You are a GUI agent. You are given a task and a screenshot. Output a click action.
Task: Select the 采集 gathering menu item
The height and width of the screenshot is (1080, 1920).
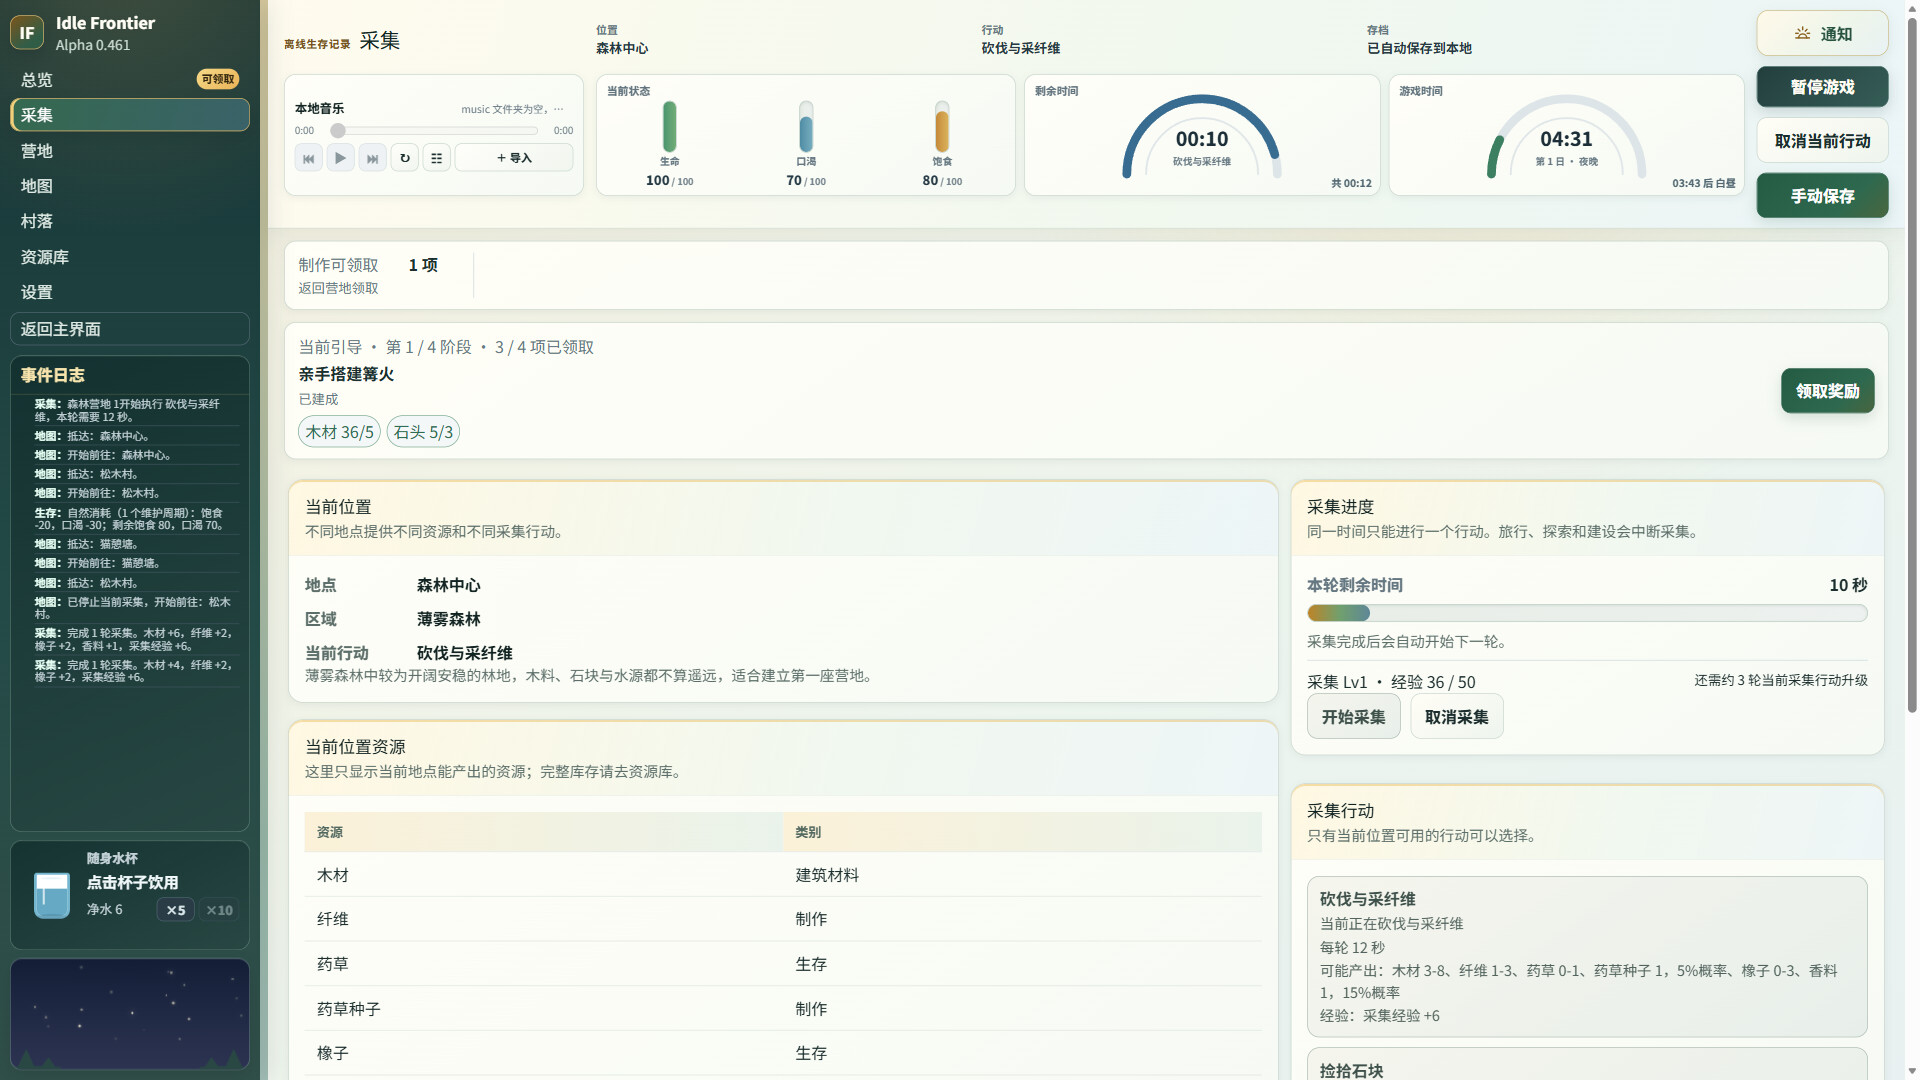click(130, 115)
